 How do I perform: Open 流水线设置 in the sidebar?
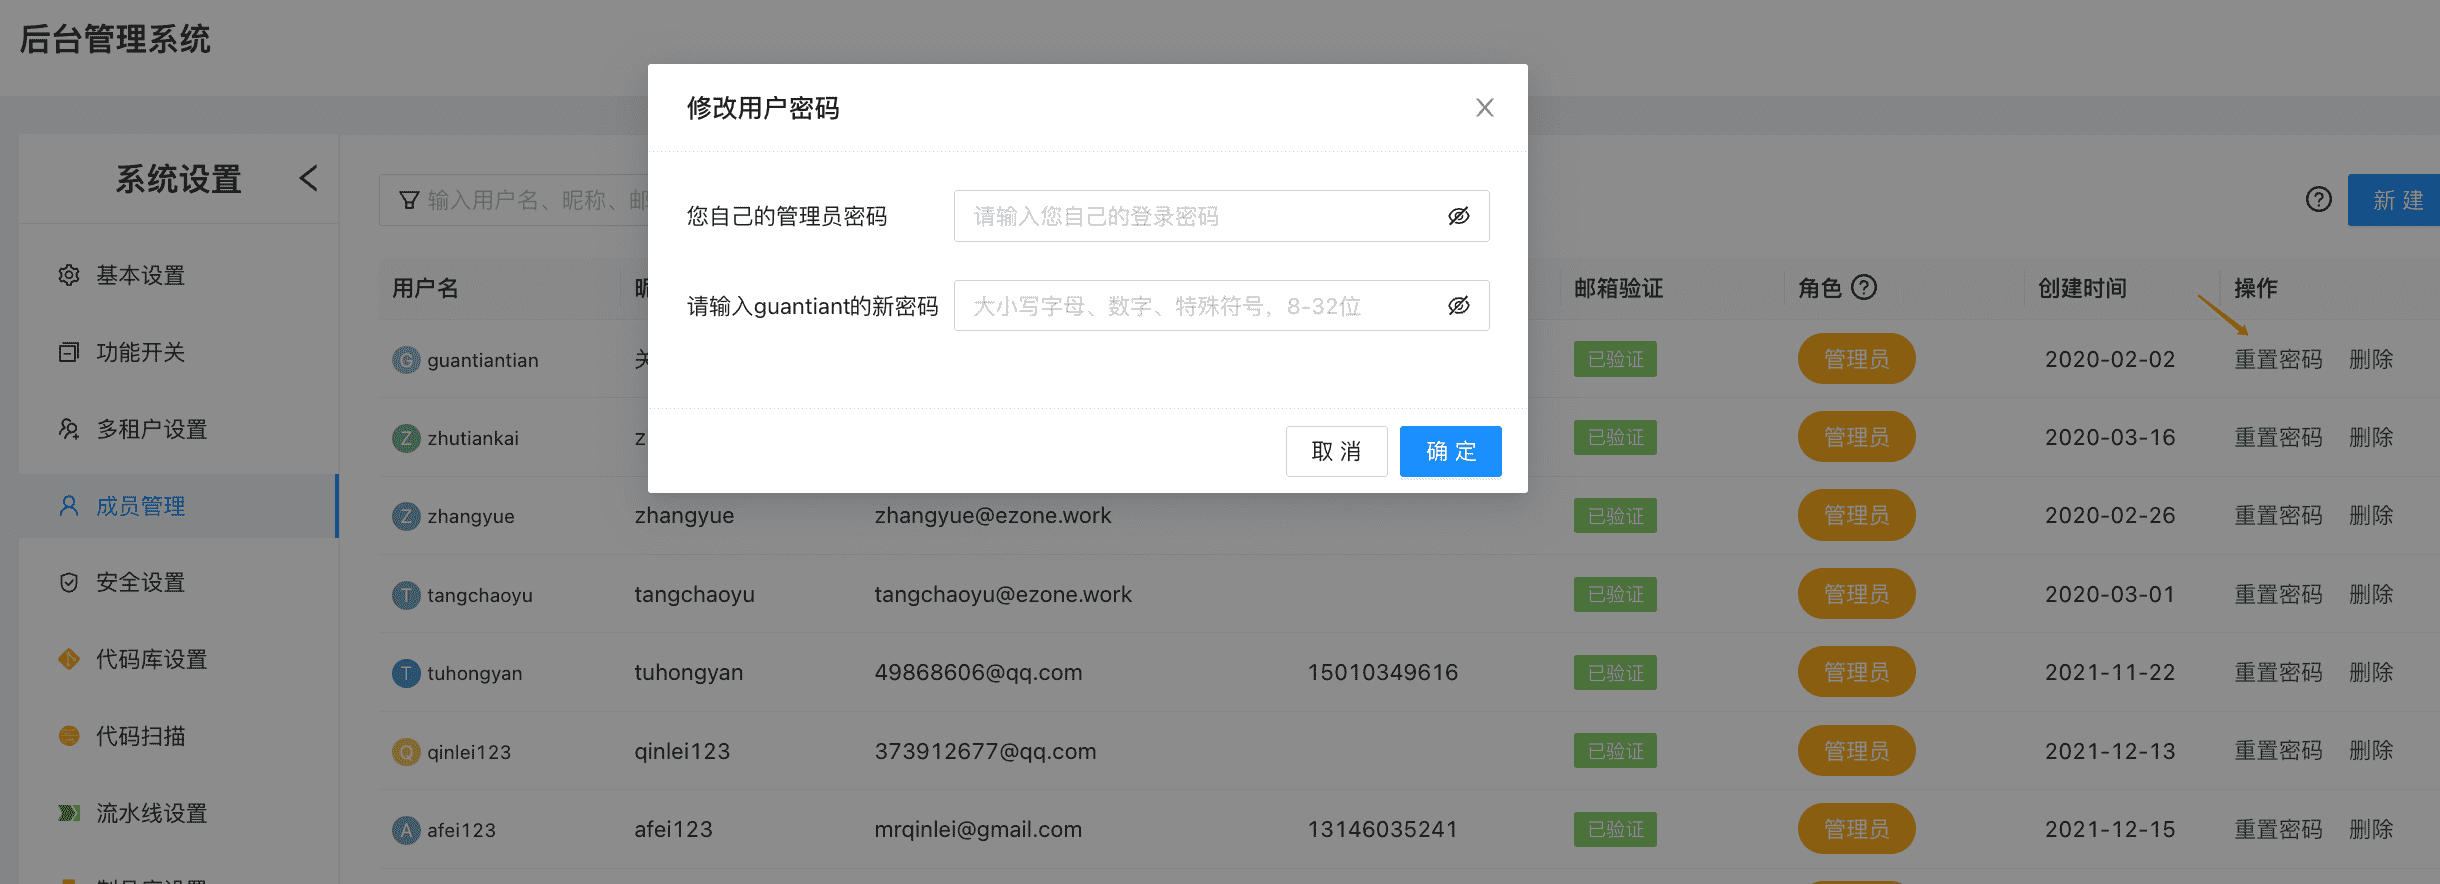(x=178, y=813)
